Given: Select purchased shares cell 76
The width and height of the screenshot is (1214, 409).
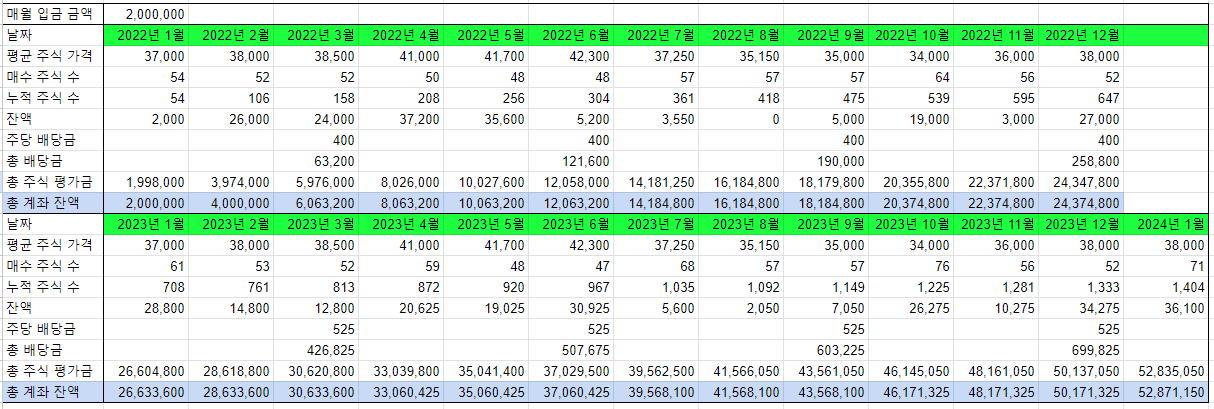Looking at the screenshot, I should pyautogui.click(x=911, y=265).
